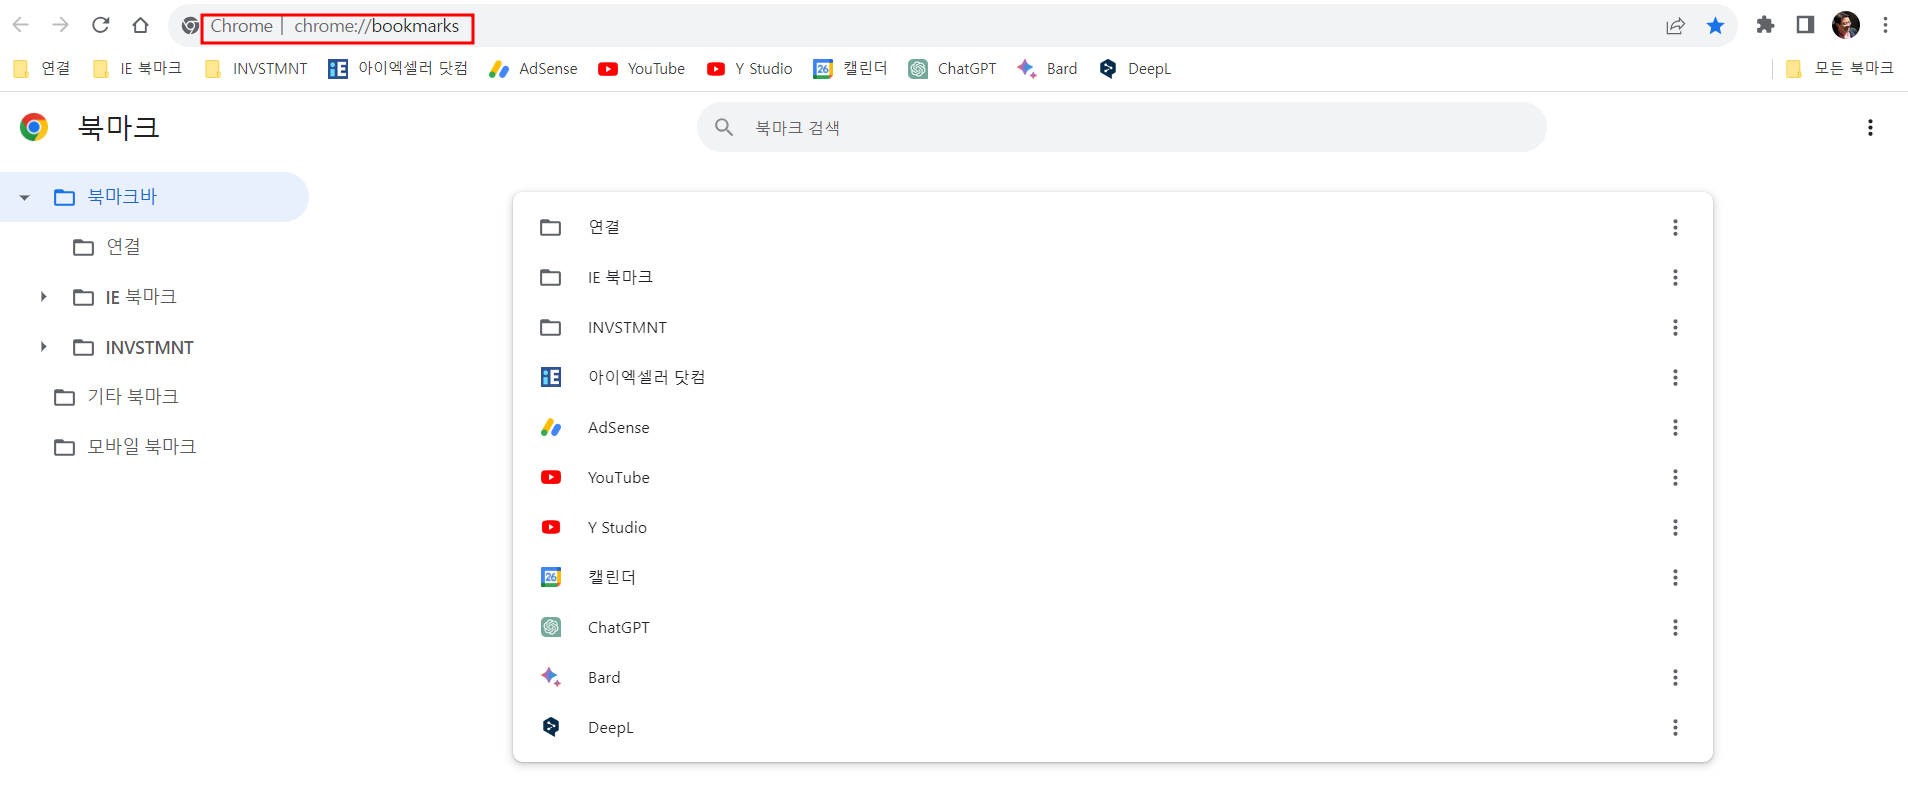Image resolution: width=1908 pixels, height=792 pixels.
Task: Select 아이엑셀러 닷컴 row in list
Action: pyautogui.click(x=1113, y=377)
